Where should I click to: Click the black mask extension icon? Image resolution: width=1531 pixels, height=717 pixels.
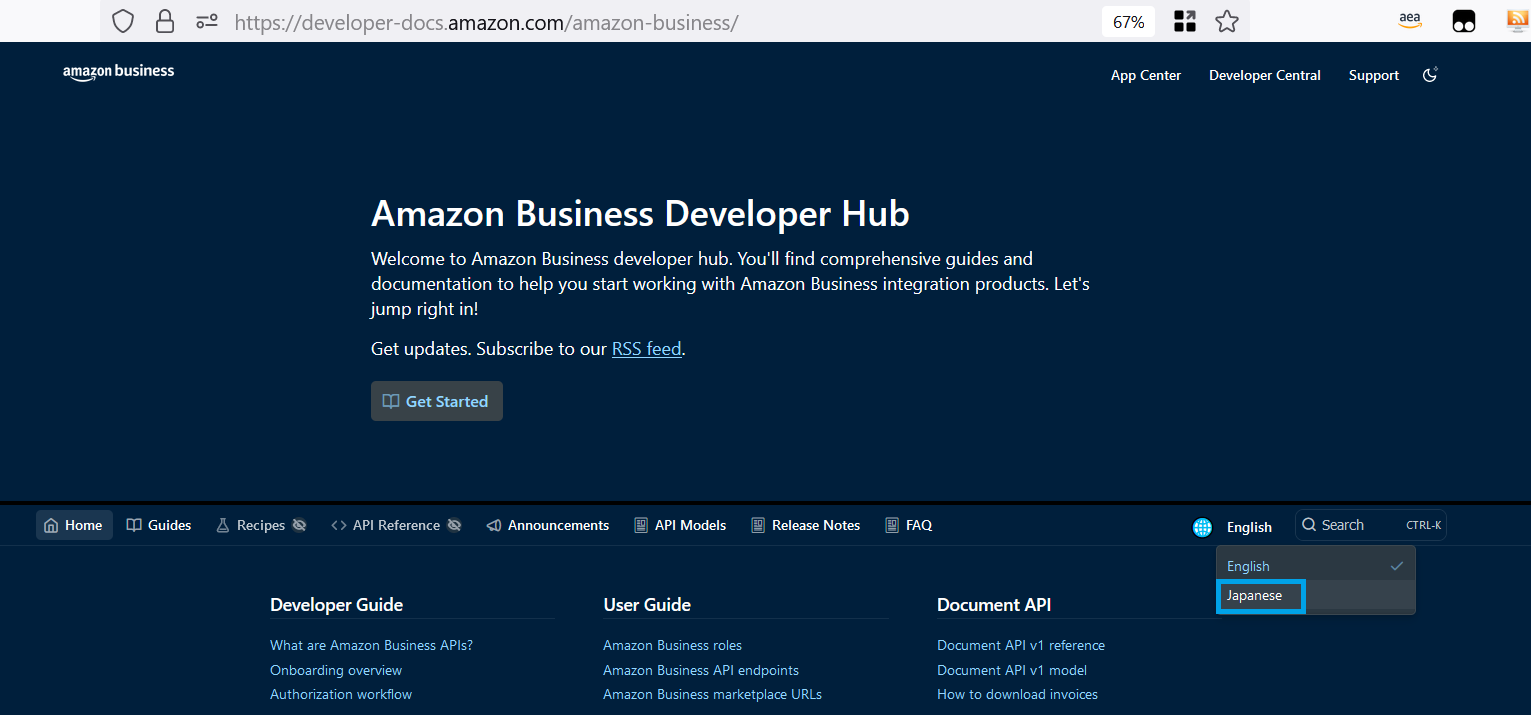(x=1464, y=21)
